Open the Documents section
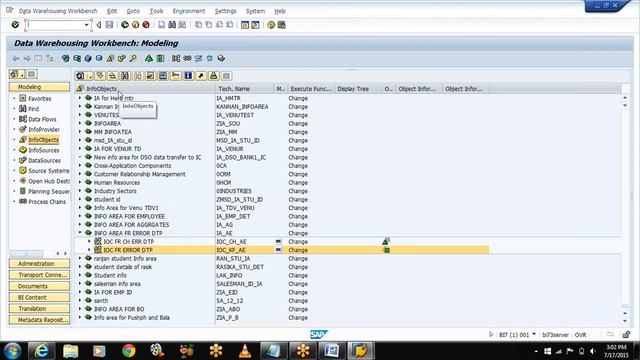This screenshot has height=360, width=640. (39, 286)
